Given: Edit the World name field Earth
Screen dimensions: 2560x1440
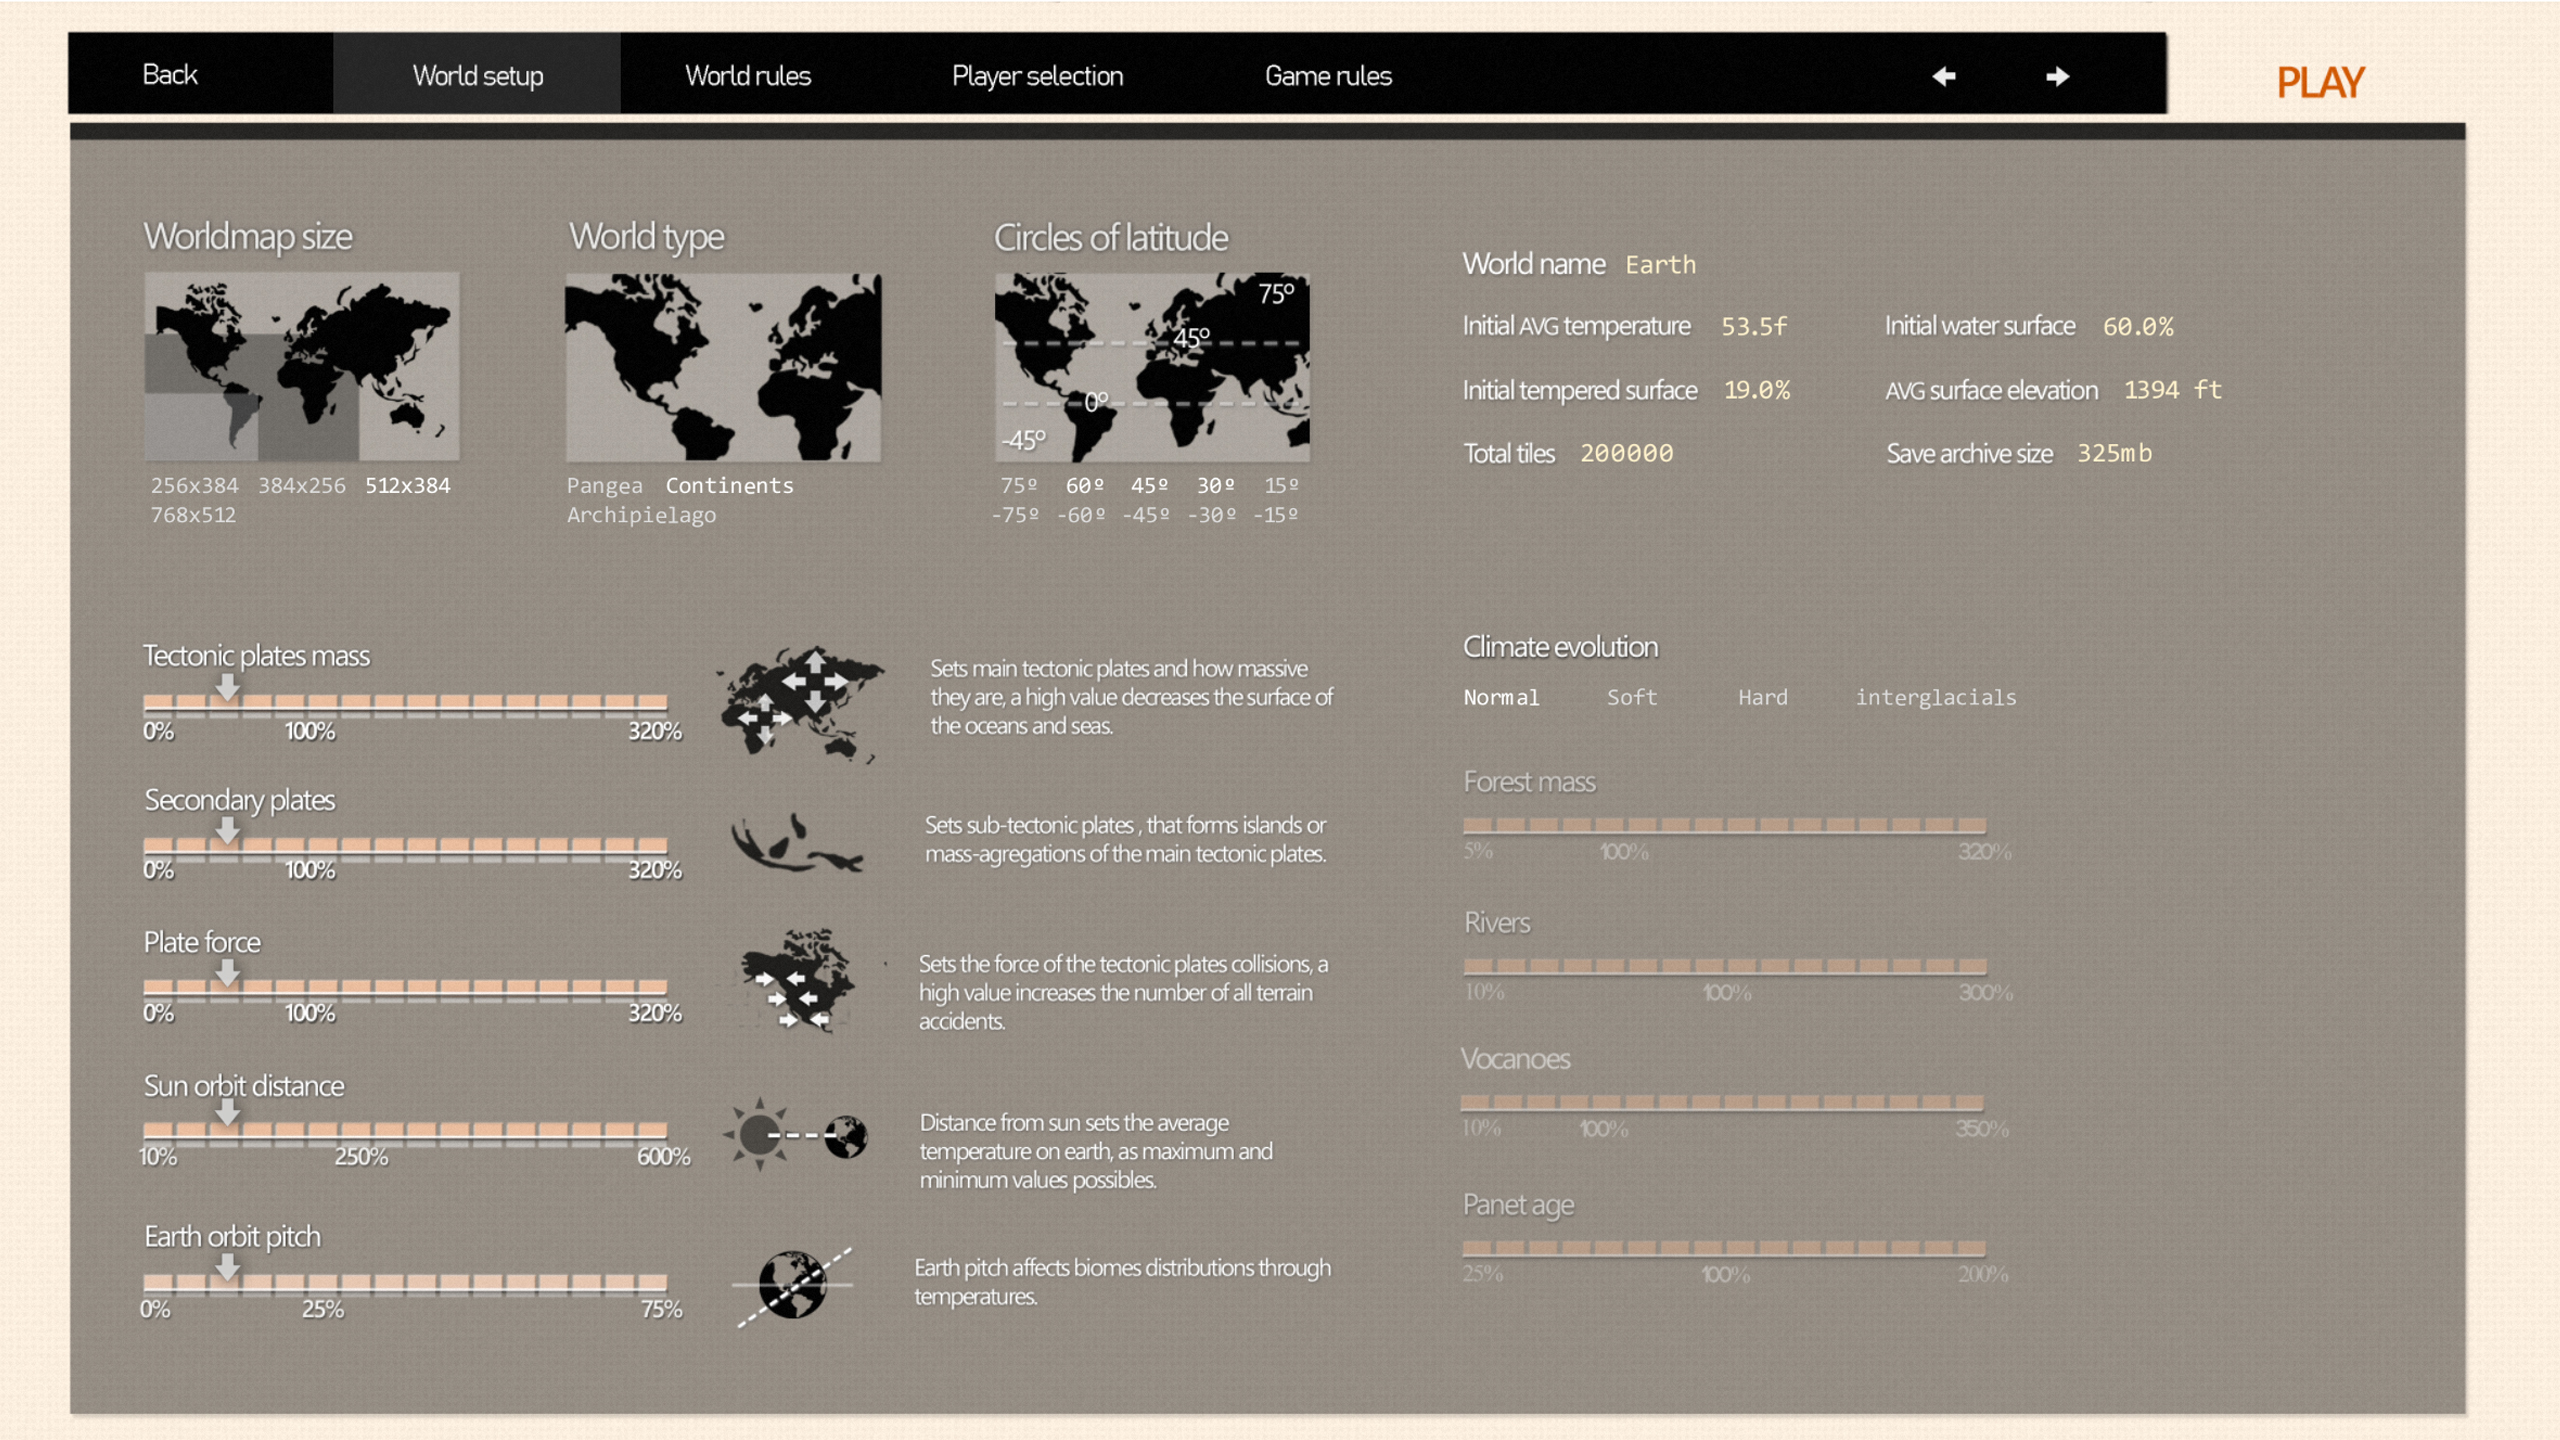Looking at the screenshot, I should (1660, 265).
